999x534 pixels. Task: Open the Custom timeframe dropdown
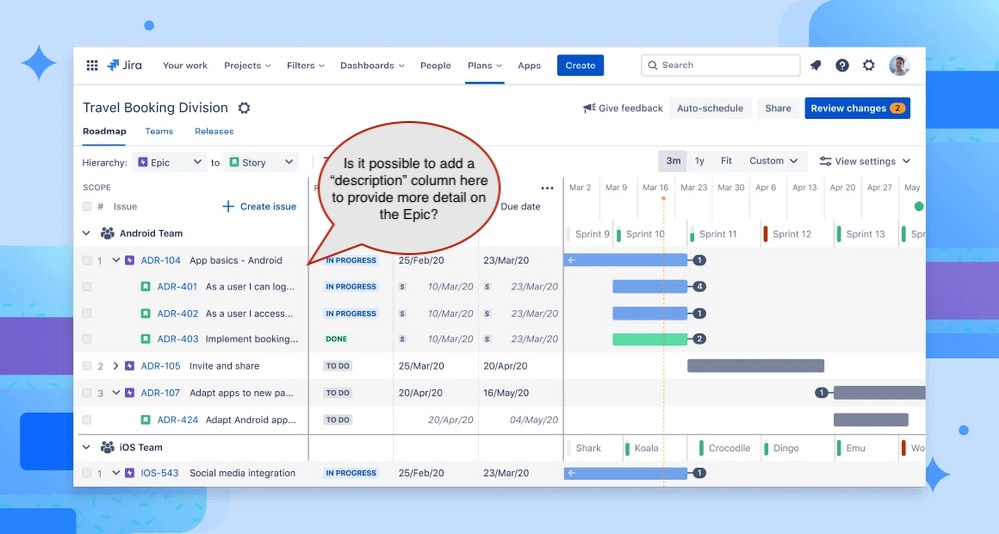pos(773,161)
